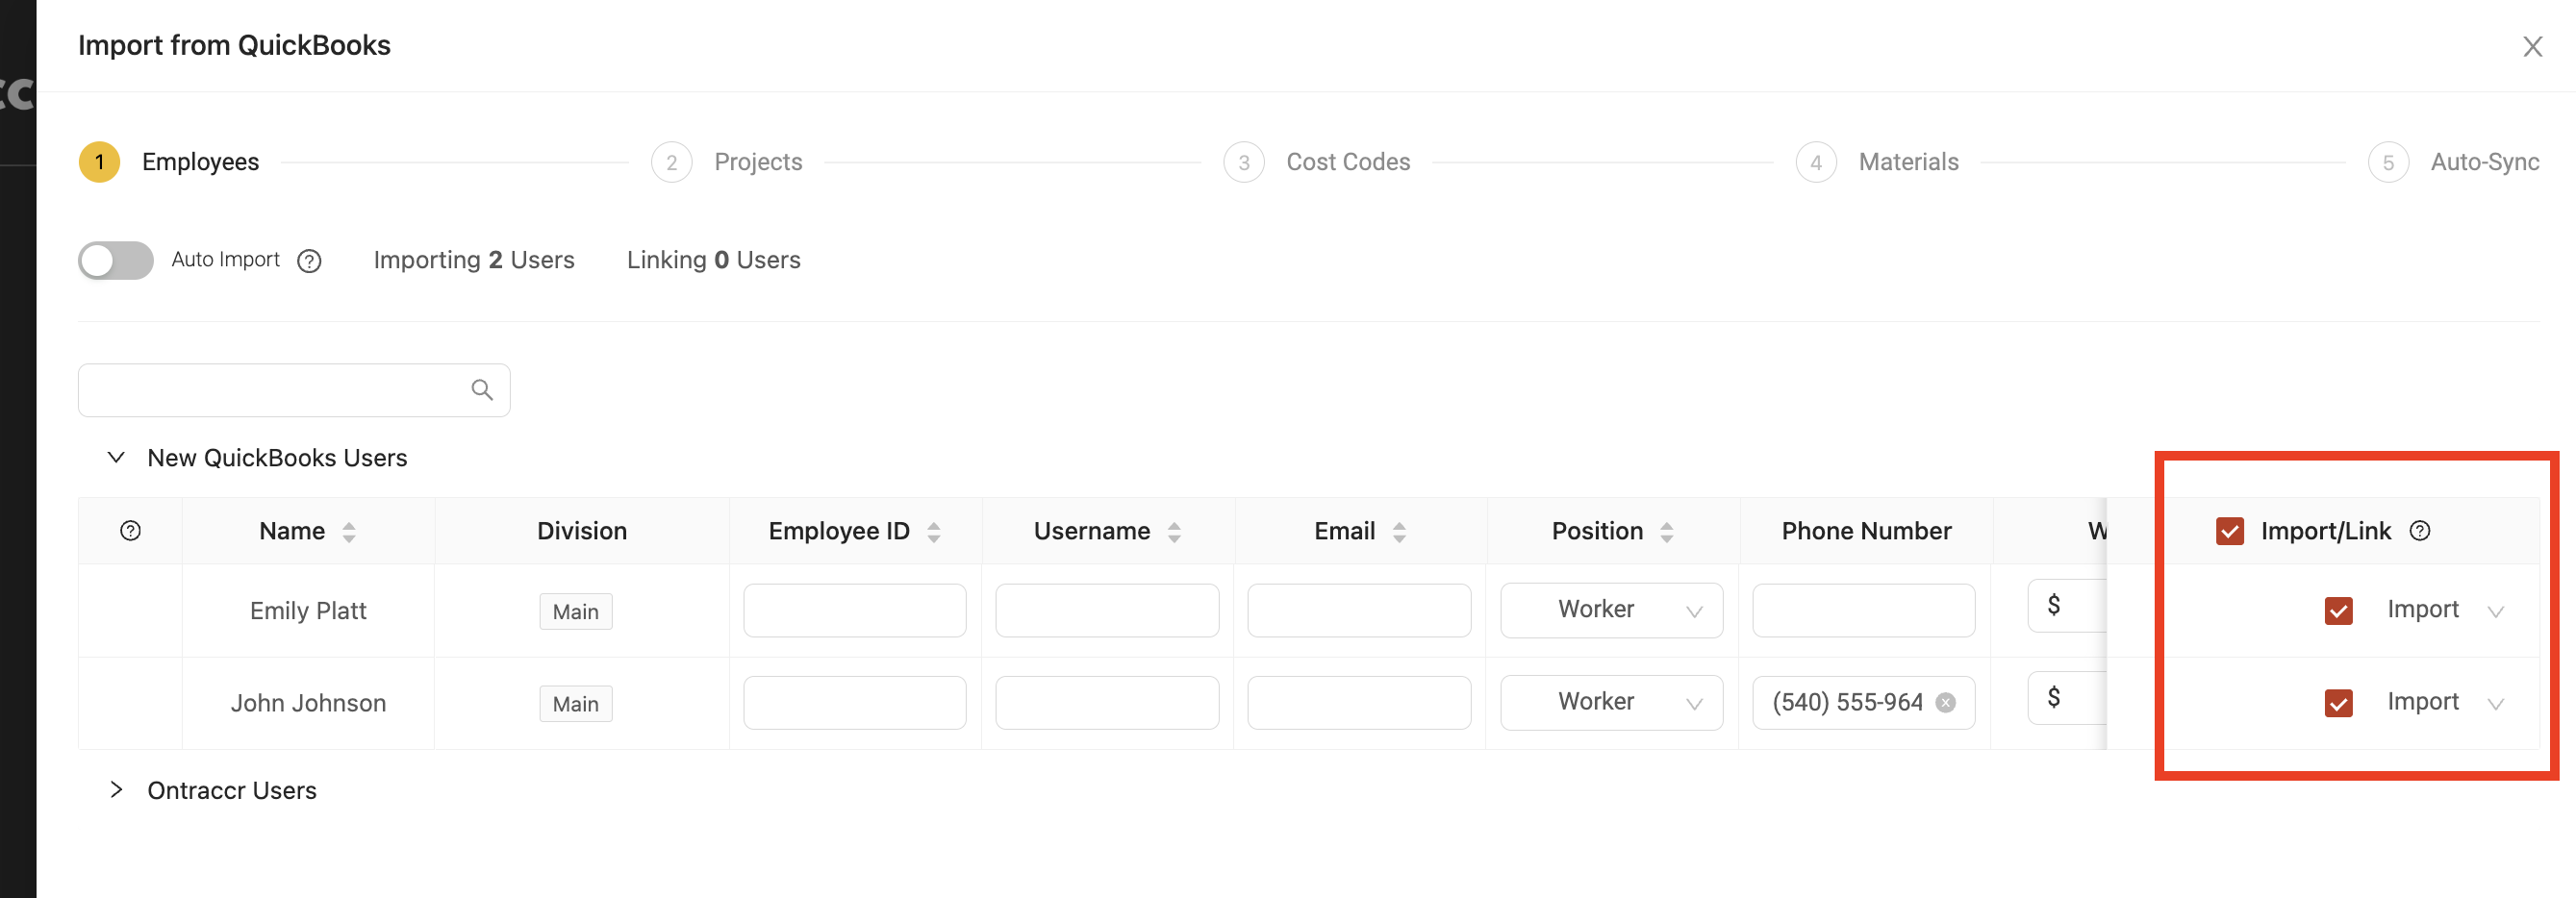Click the search magnifier icon
Screen dimensions: 2576x898
coord(482,390)
